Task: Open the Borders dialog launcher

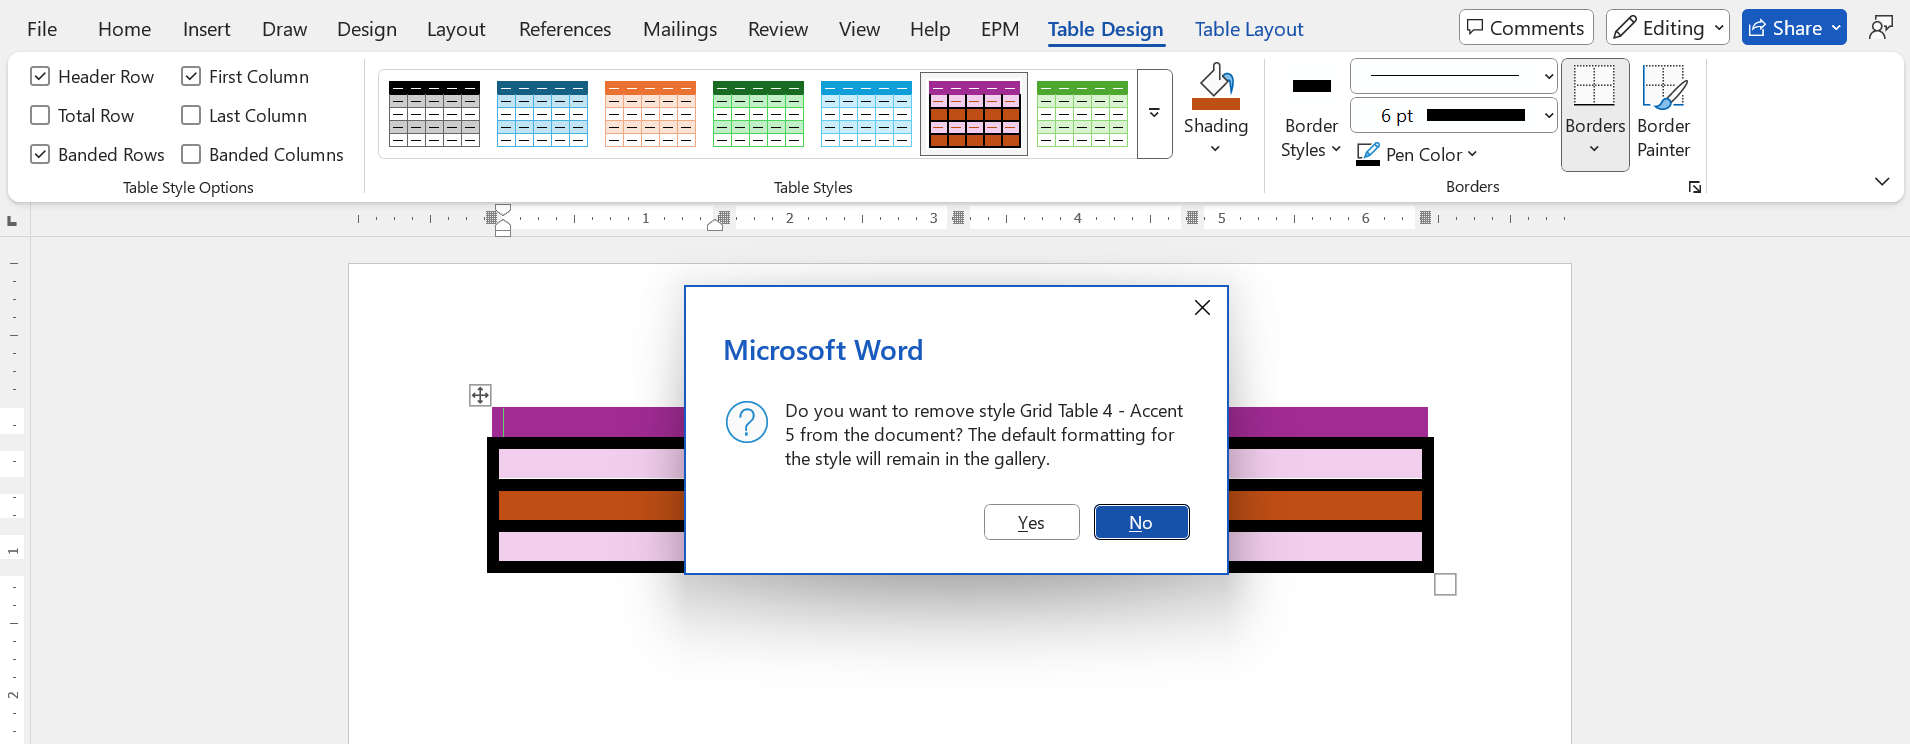Action: [x=1695, y=187]
